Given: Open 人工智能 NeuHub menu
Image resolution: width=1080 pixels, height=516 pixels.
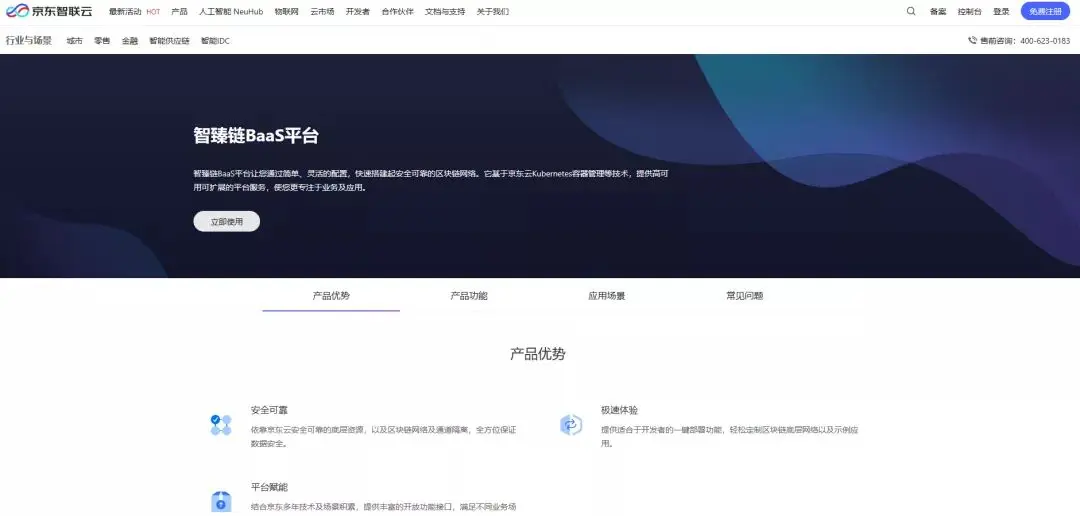Looking at the screenshot, I should tap(231, 12).
